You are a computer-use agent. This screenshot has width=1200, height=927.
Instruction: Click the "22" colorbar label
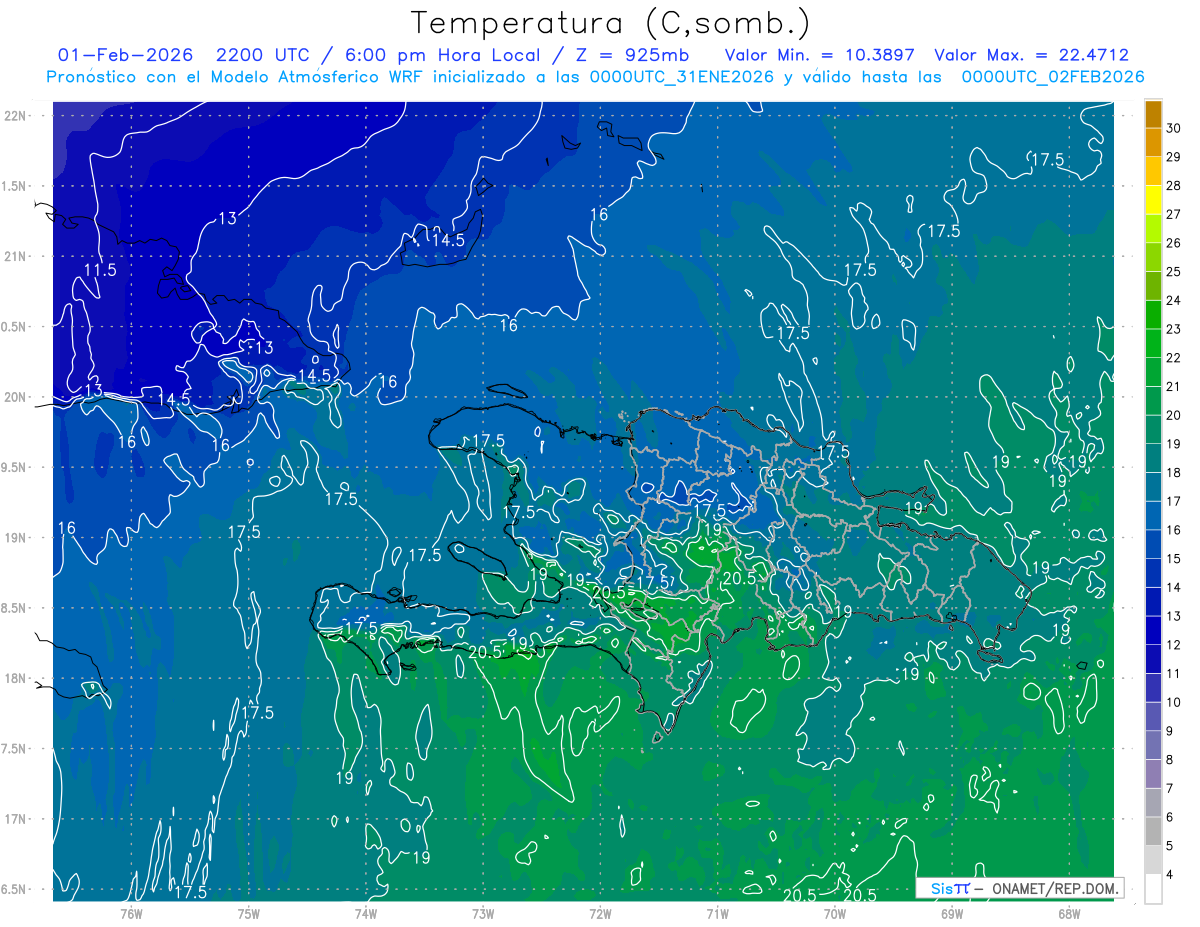pos(1173,358)
